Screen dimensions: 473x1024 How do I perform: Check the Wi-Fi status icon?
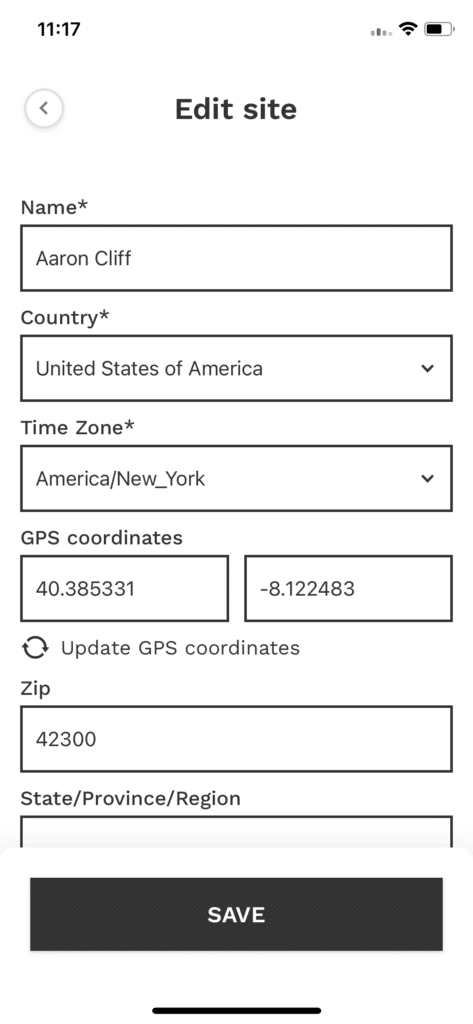[x=409, y=29]
